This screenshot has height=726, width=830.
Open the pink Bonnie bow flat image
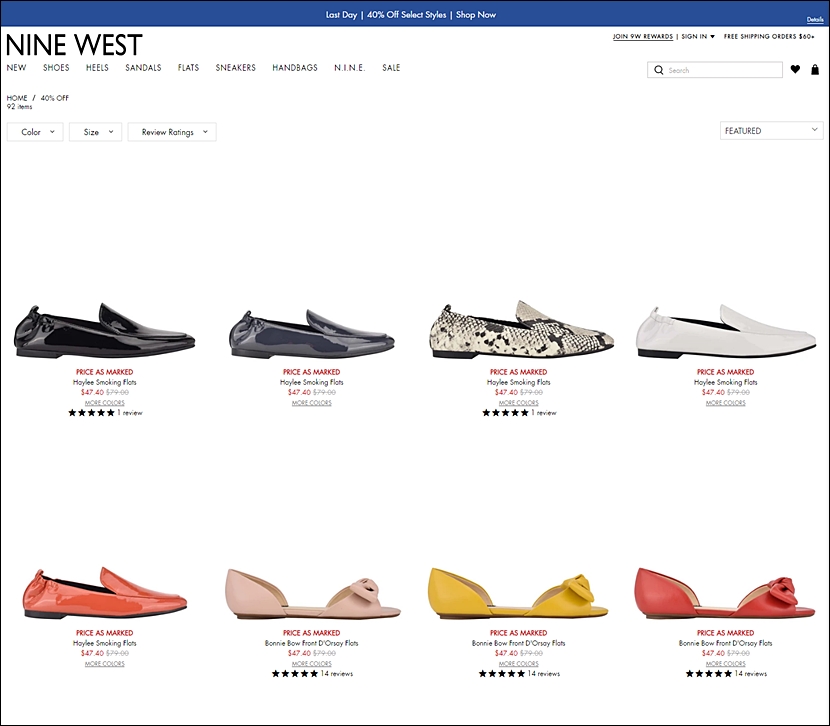pos(312,594)
